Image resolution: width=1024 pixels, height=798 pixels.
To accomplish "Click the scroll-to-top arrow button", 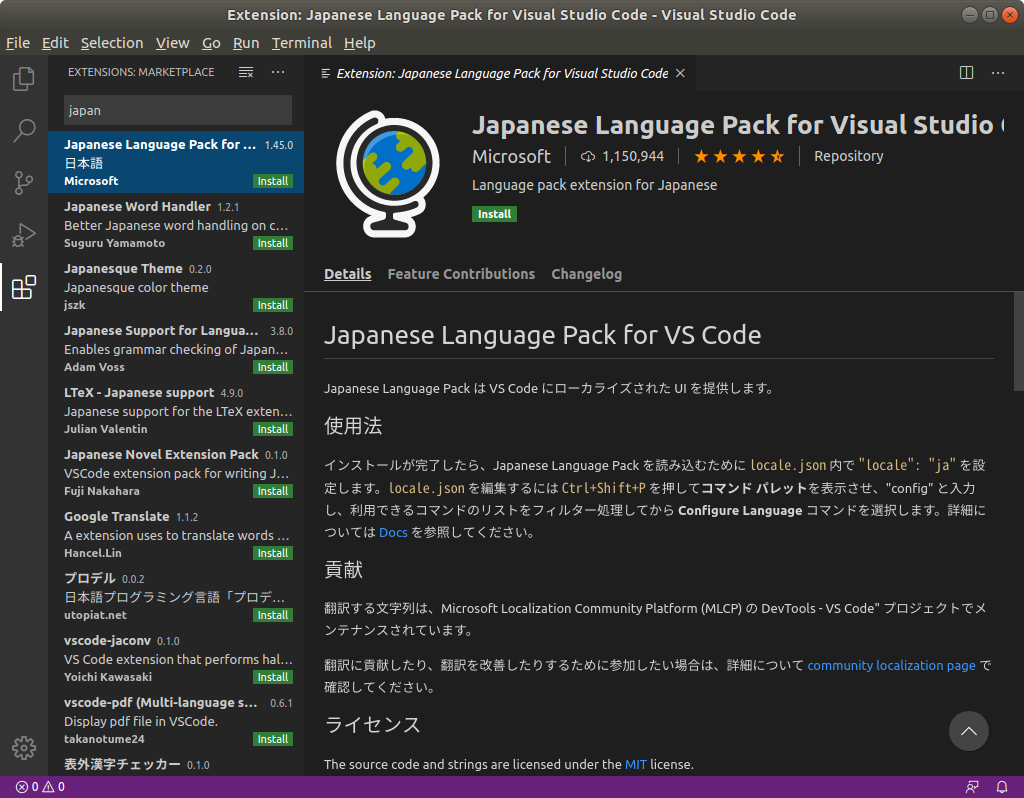I will 968,731.
